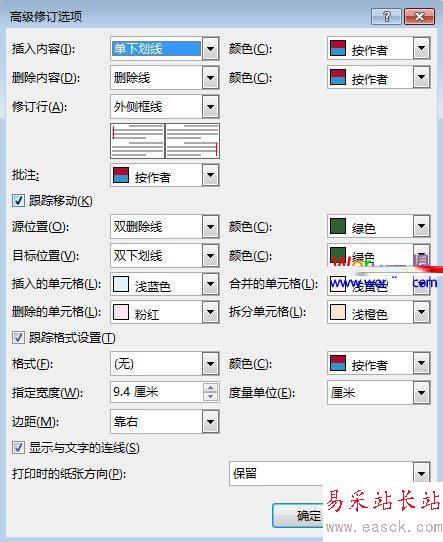
Task: Click the by-author swatch in 批注
Action: [121, 175]
